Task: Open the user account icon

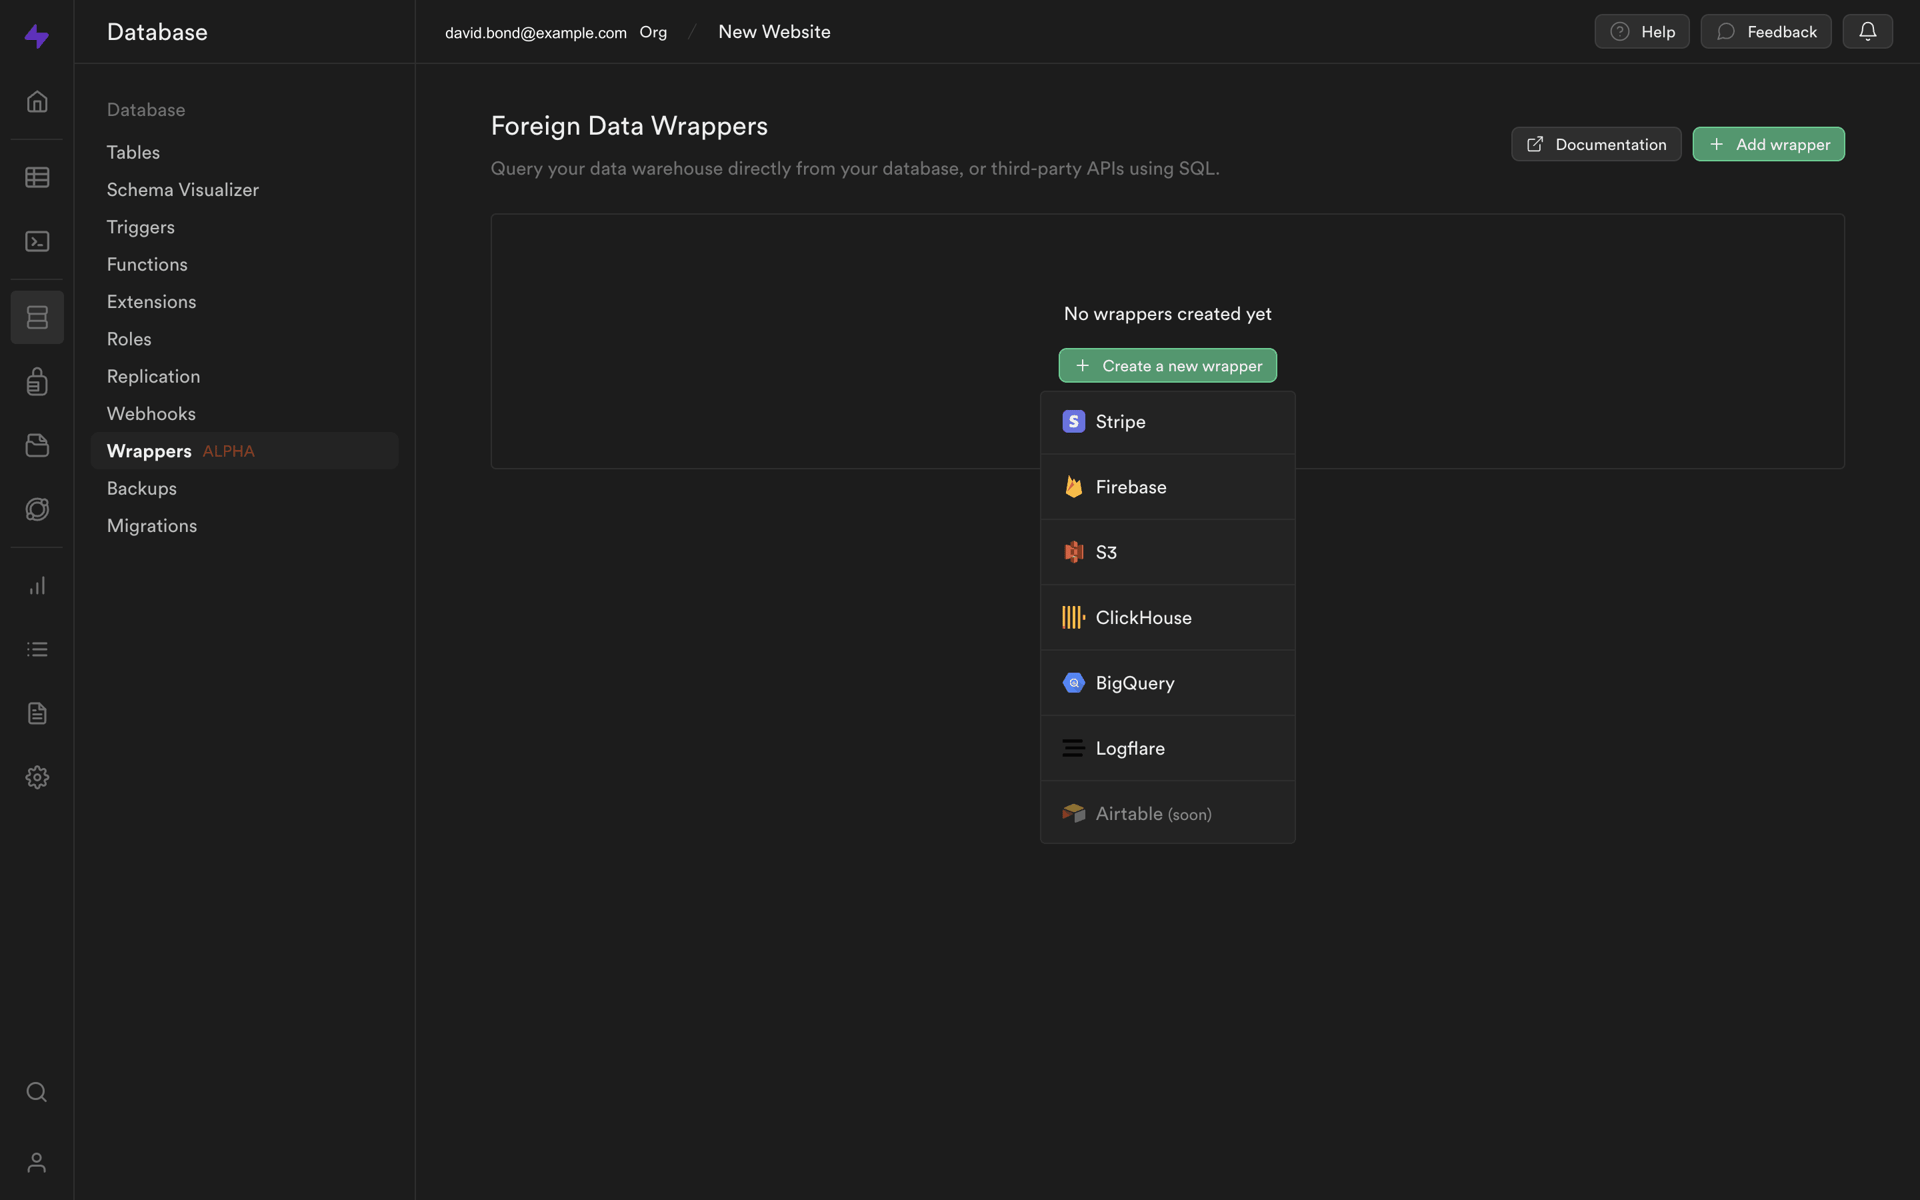Action: pyautogui.click(x=37, y=1162)
